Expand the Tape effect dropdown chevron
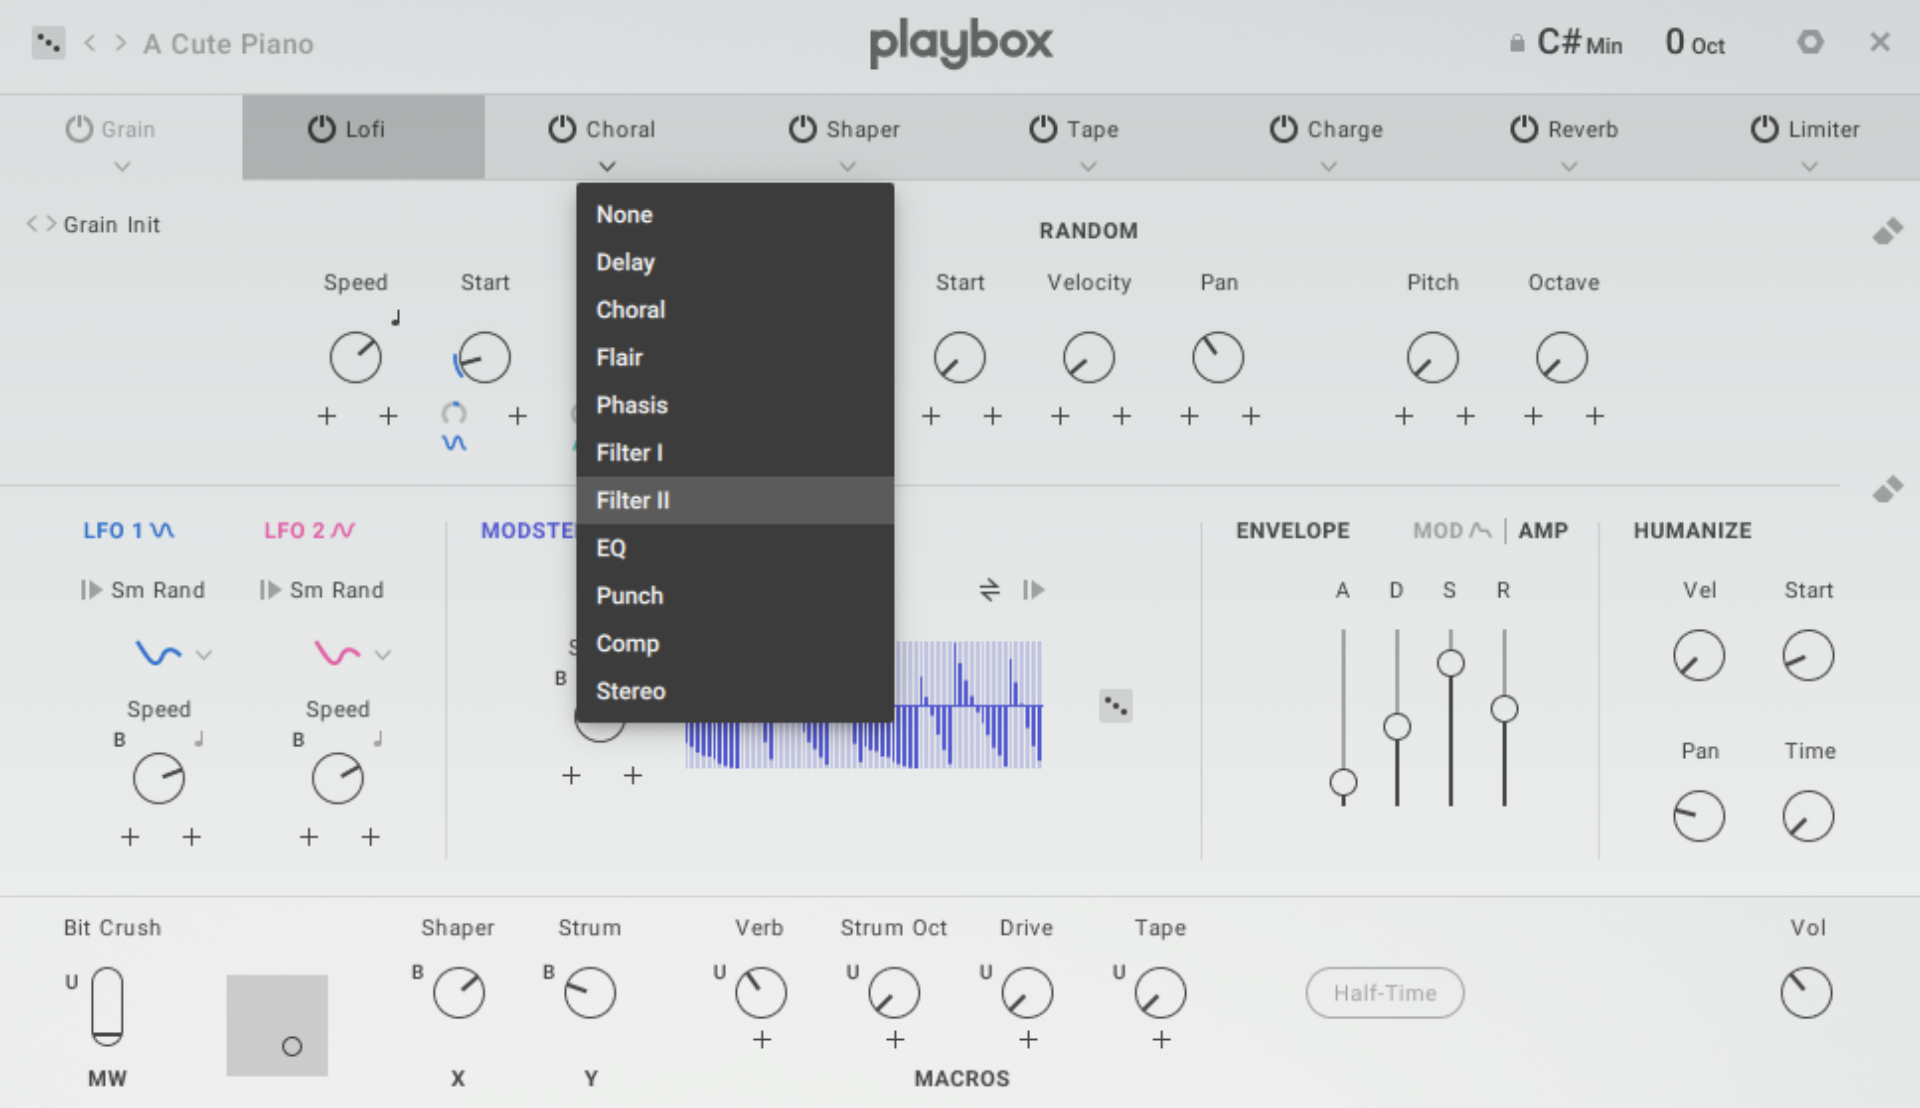Image resolution: width=1920 pixels, height=1108 pixels. (1088, 167)
